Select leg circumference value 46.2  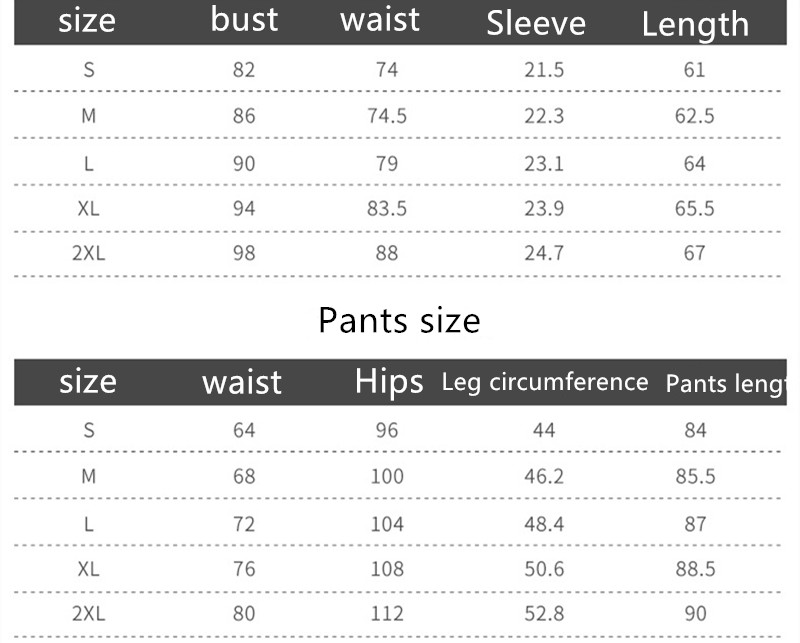[544, 476]
